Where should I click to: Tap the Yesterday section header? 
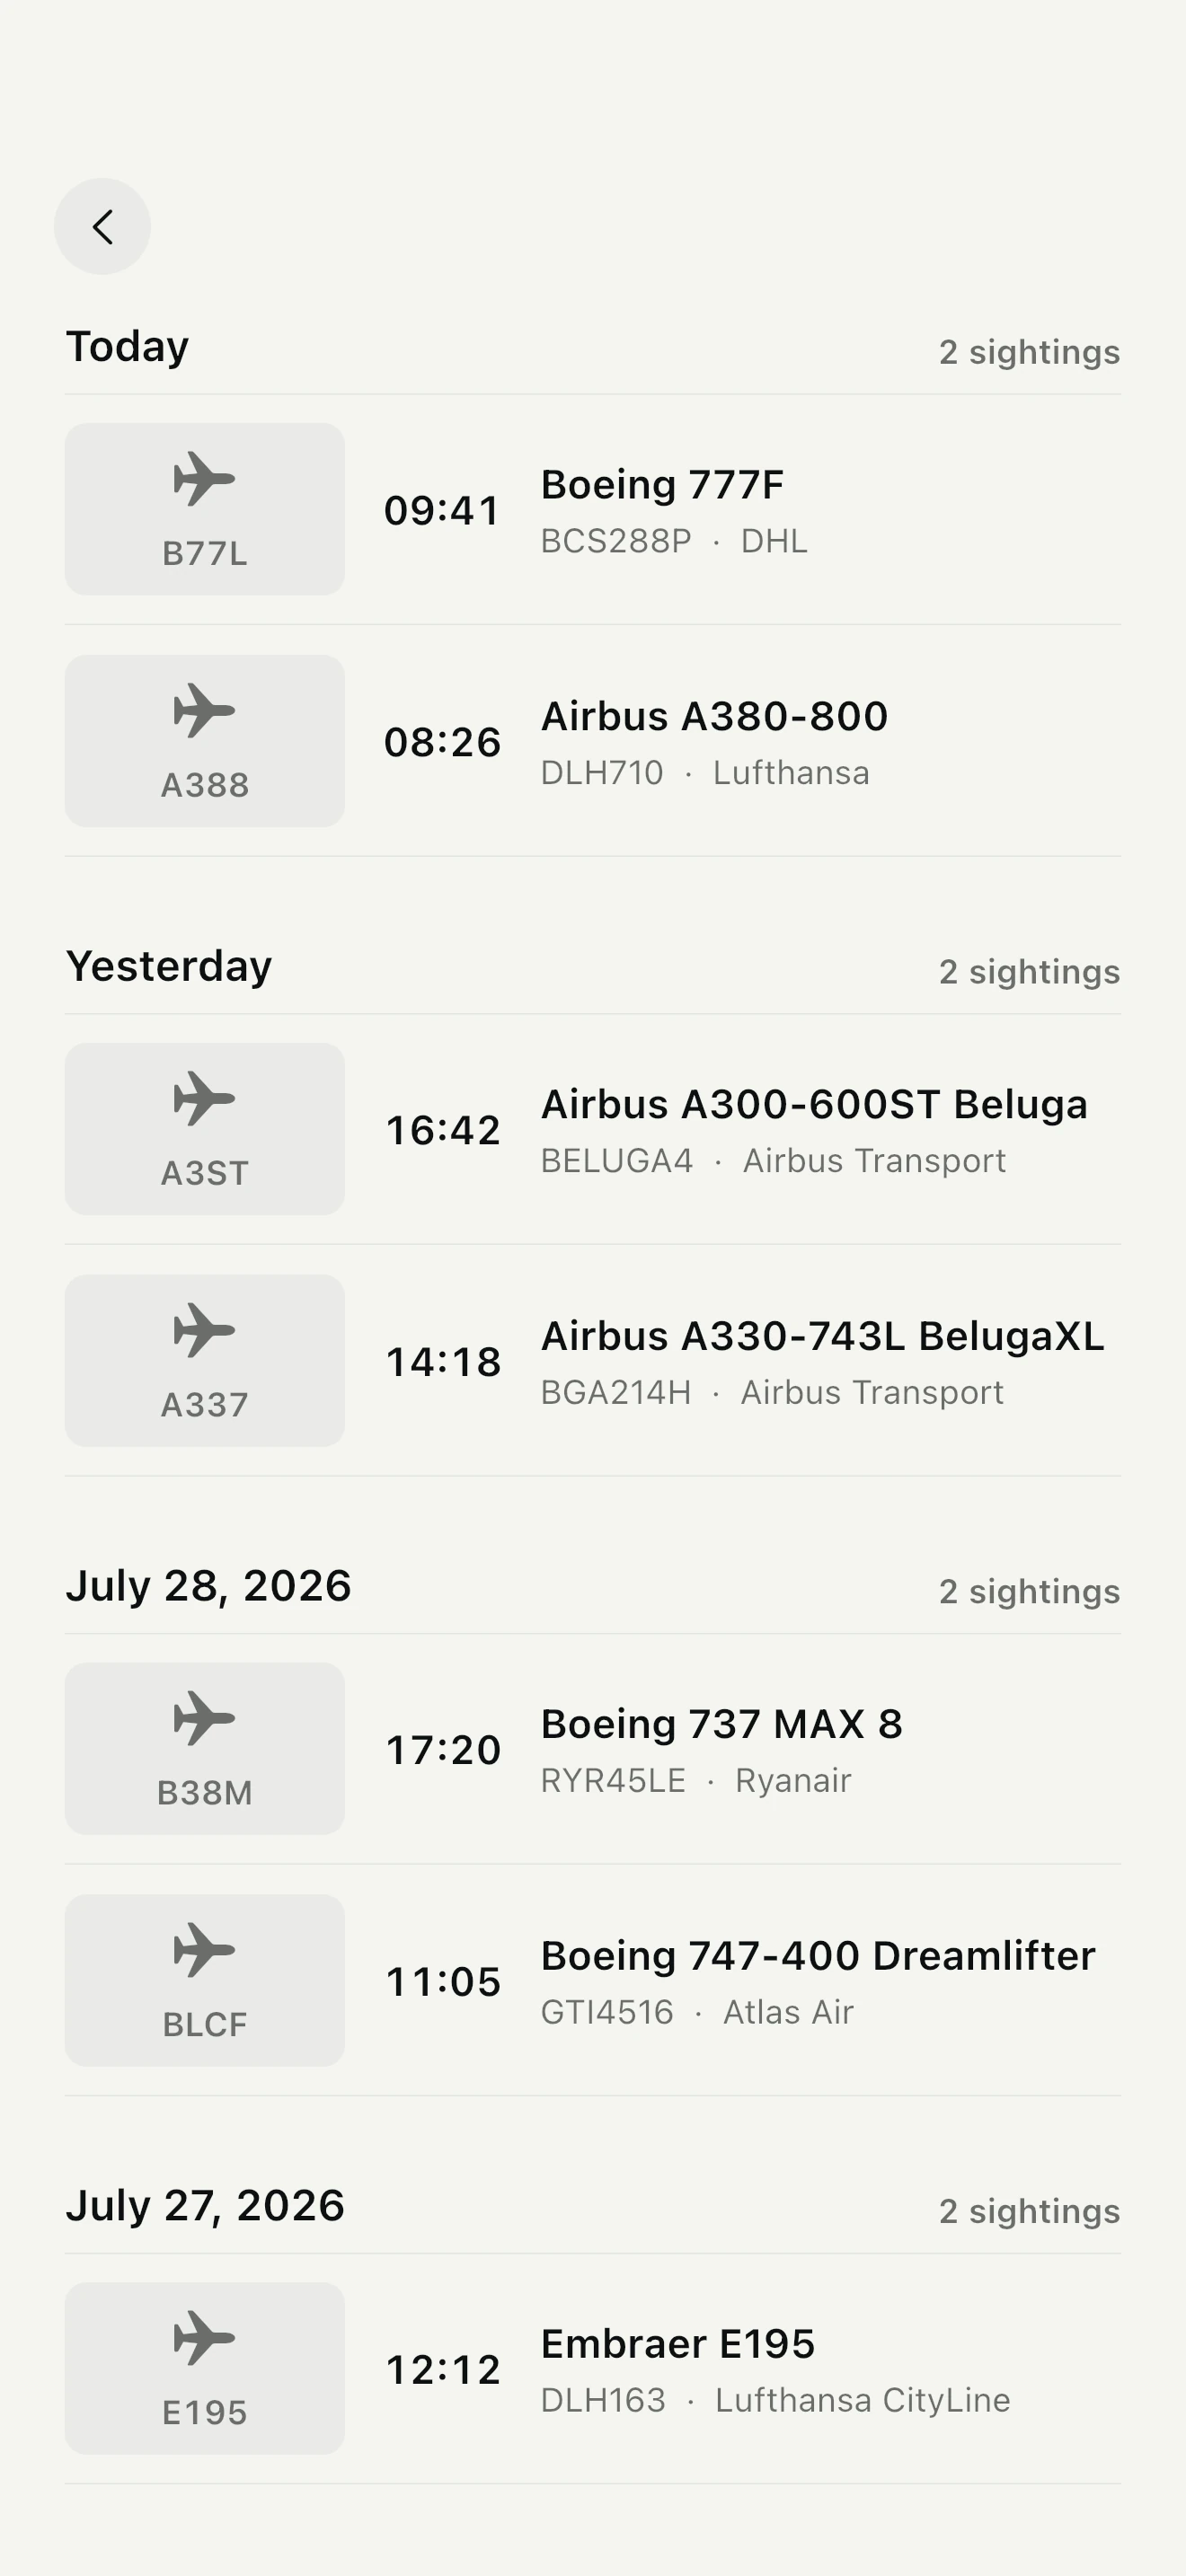[169, 967]
